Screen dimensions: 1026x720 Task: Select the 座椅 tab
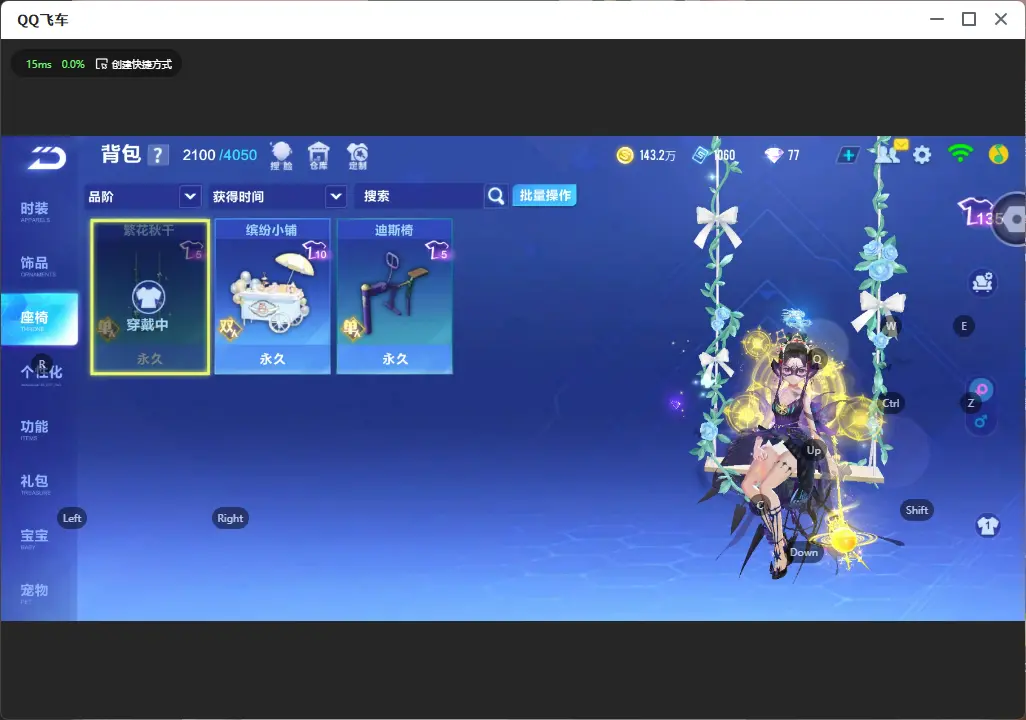[39, 319]
